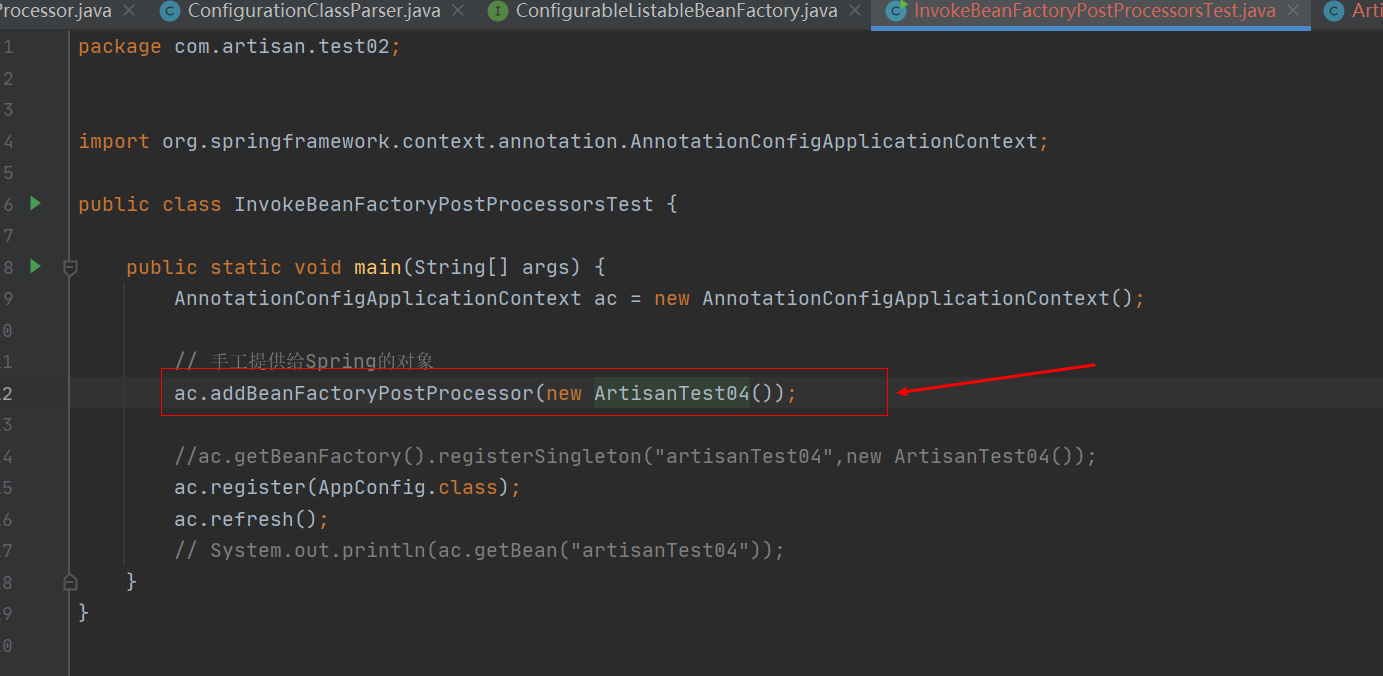Click the AnnotationConfigApplicationContext import statement
1383x676 pixels.
point(564,141)
